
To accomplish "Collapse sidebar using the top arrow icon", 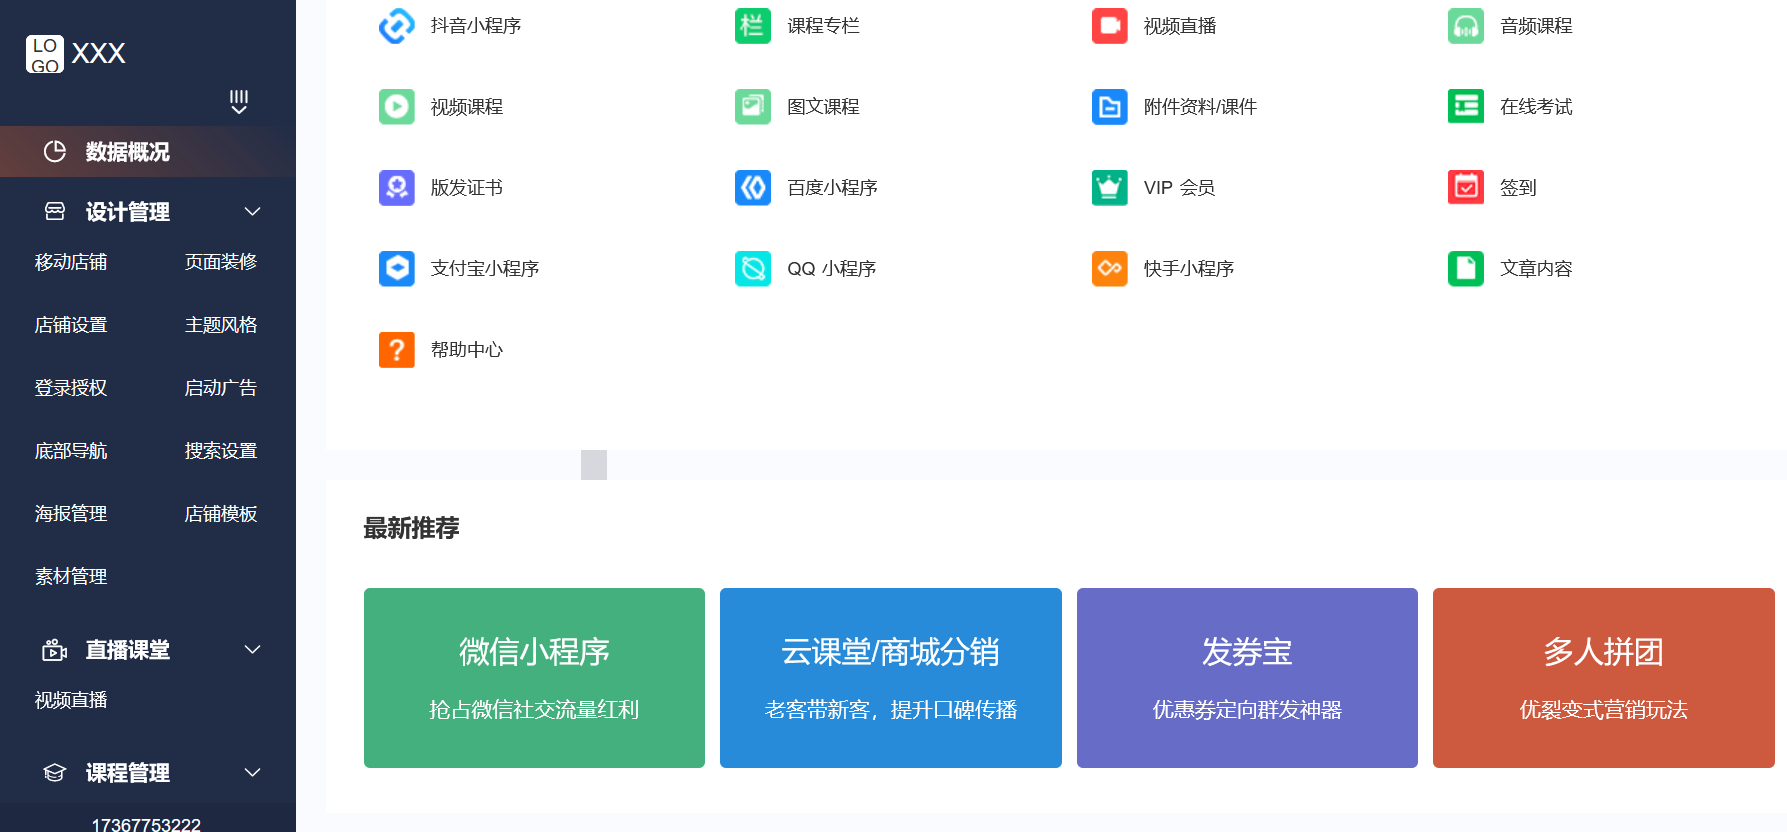I will pos(239,102).
